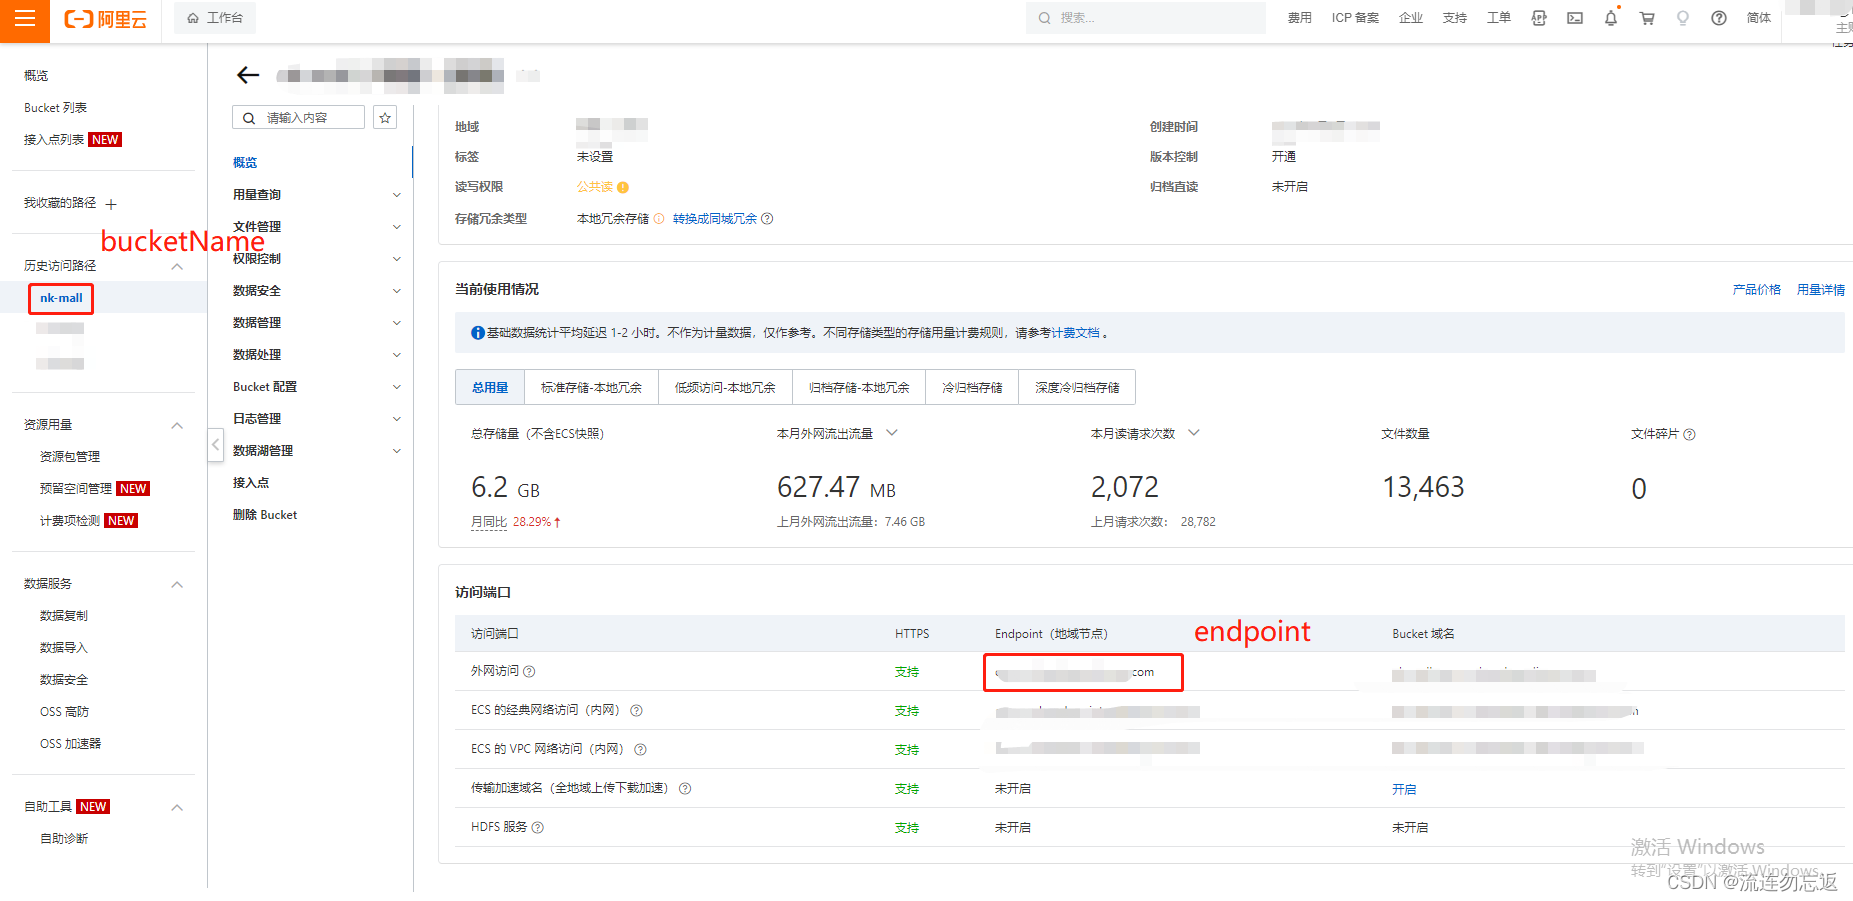Click 开启 for 传输加速域名
This screenshot has width=1853, height=901.
[x=1404, y=790]
